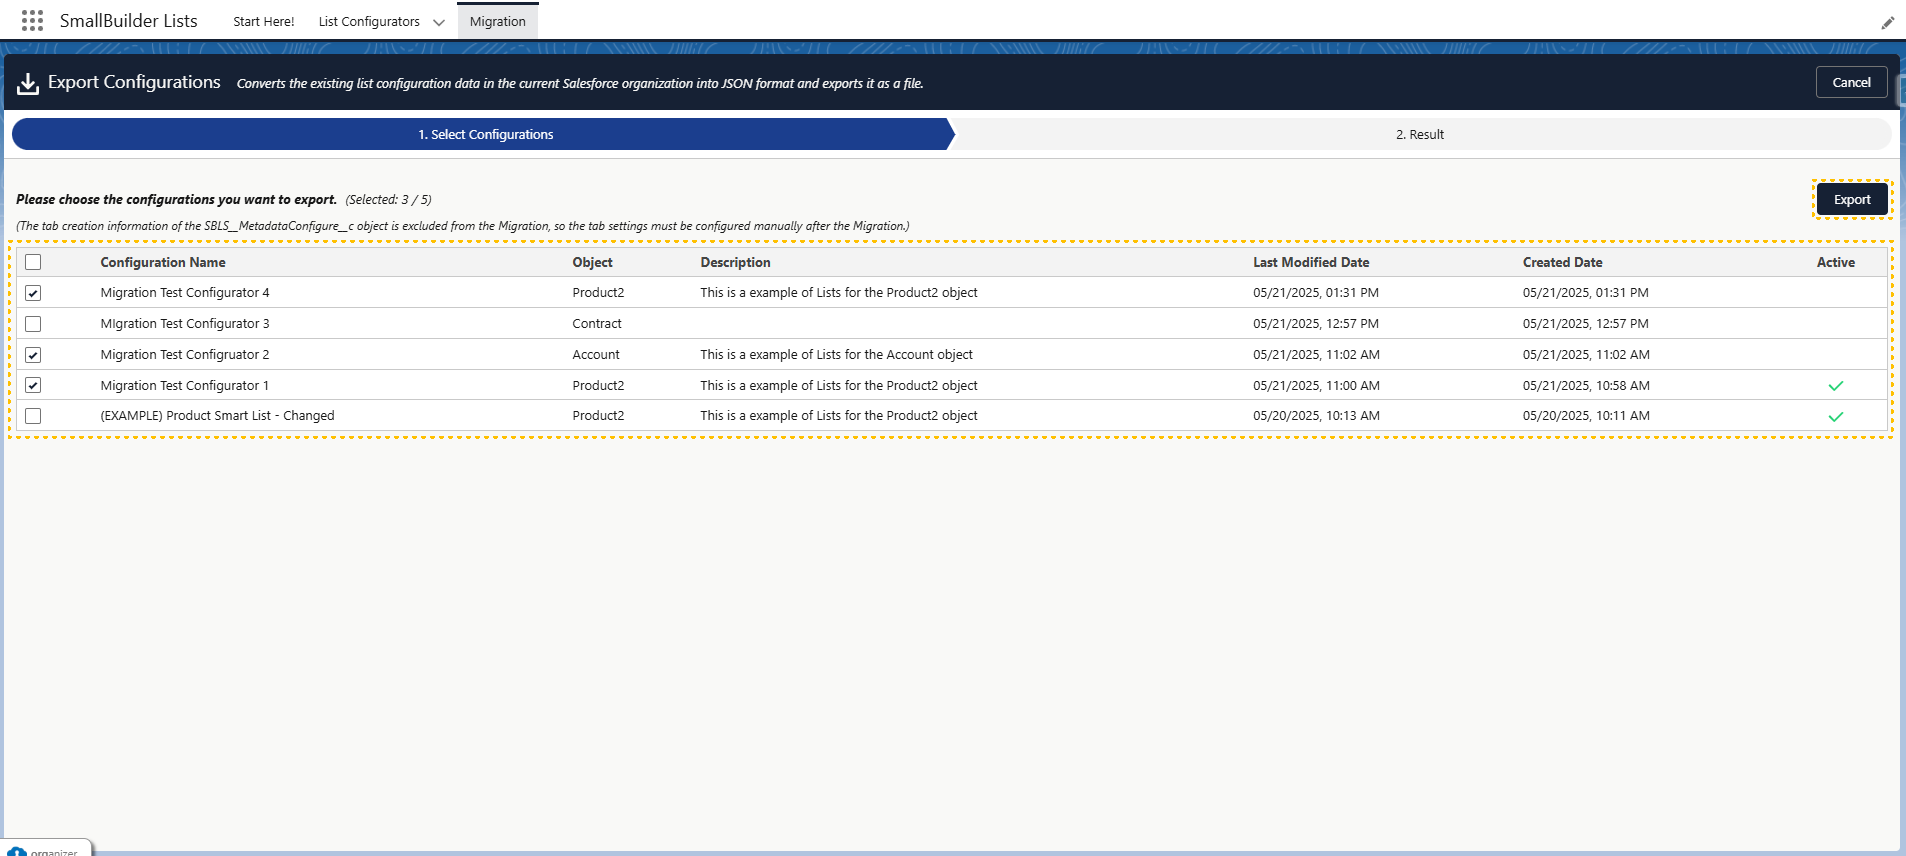1906x856 pixels.
Task: Go to the 2. Result step
Action: pos(1419,134)
